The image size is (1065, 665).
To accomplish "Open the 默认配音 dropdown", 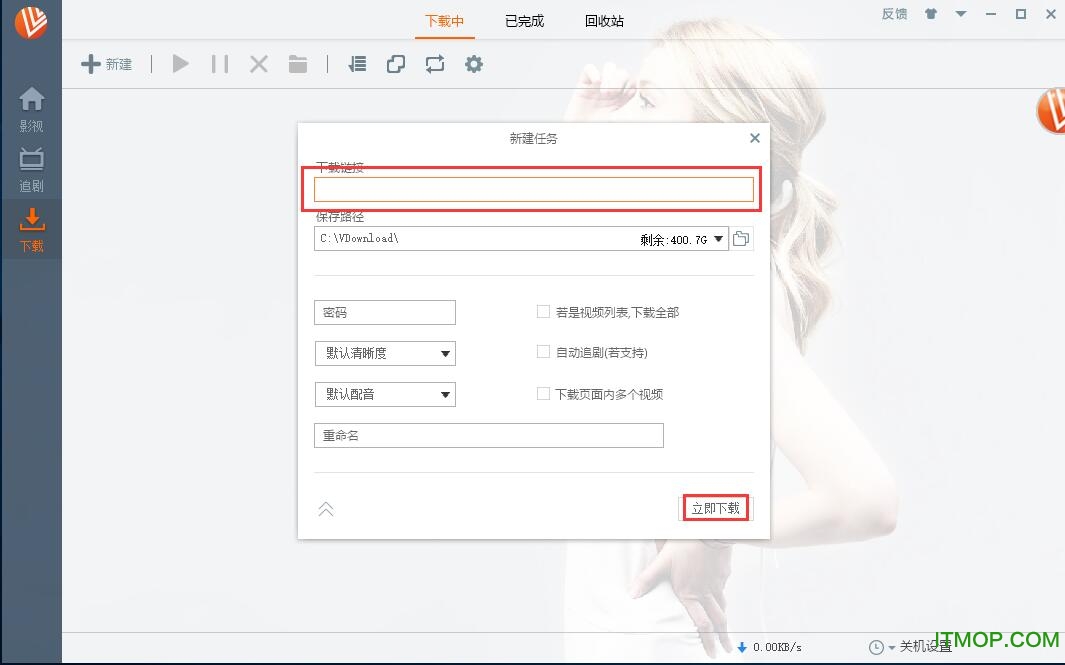I will 384,394.
